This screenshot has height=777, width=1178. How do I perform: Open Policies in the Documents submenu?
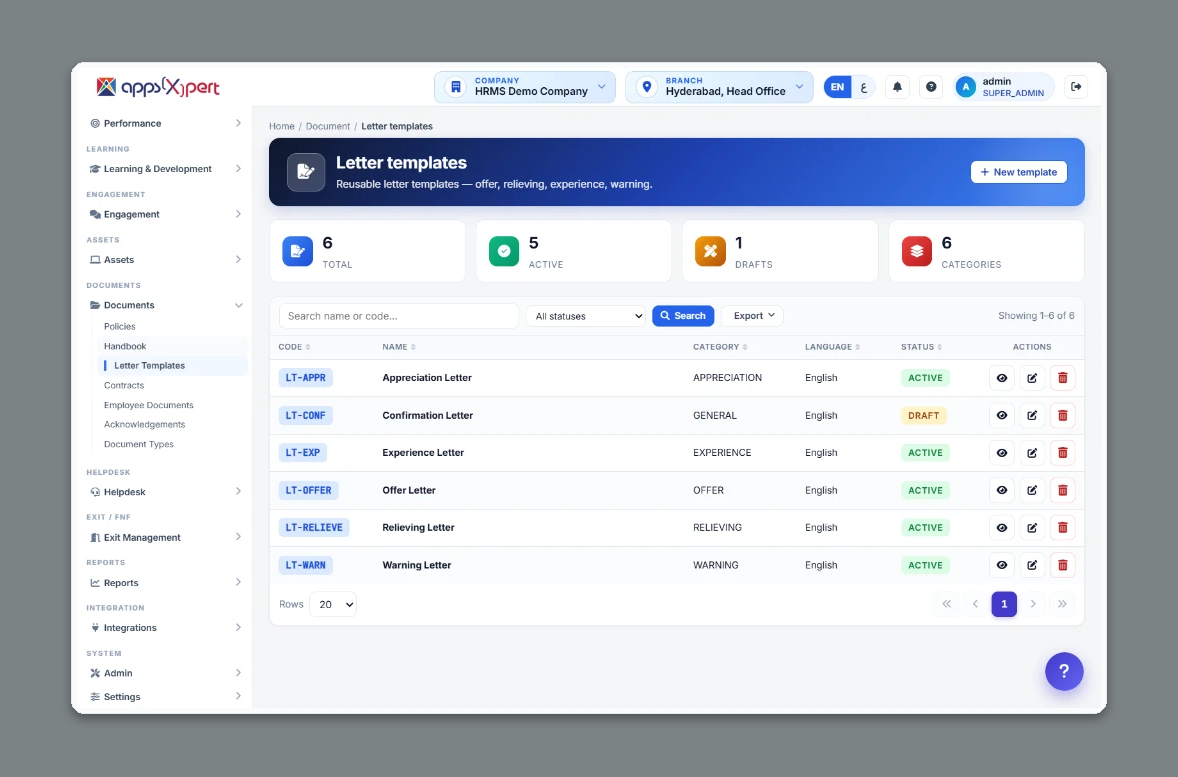point(119,327)
